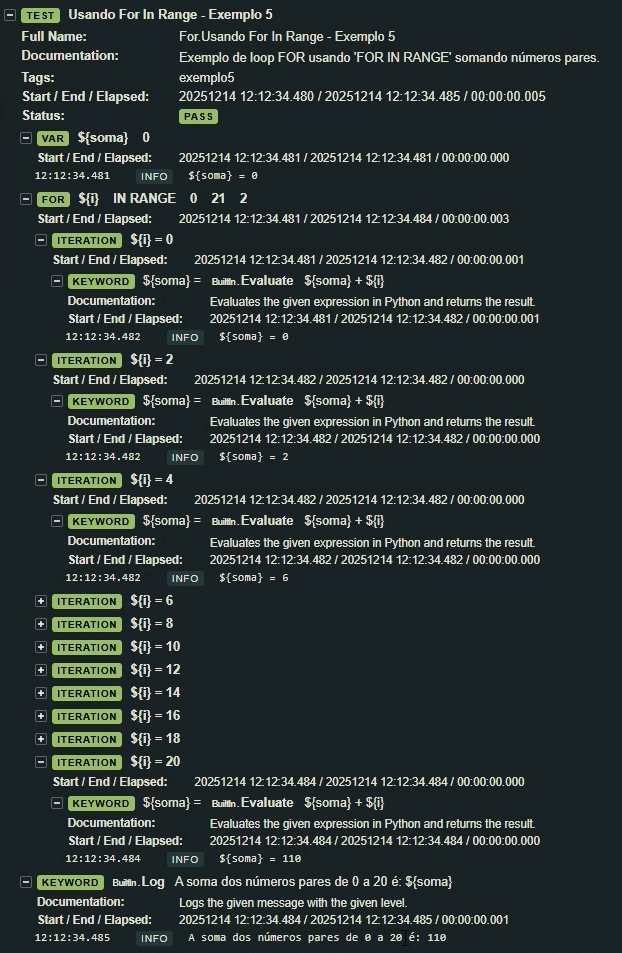Collapse the test Usando For In Range
622x953 pixels.
pos(10,16)
